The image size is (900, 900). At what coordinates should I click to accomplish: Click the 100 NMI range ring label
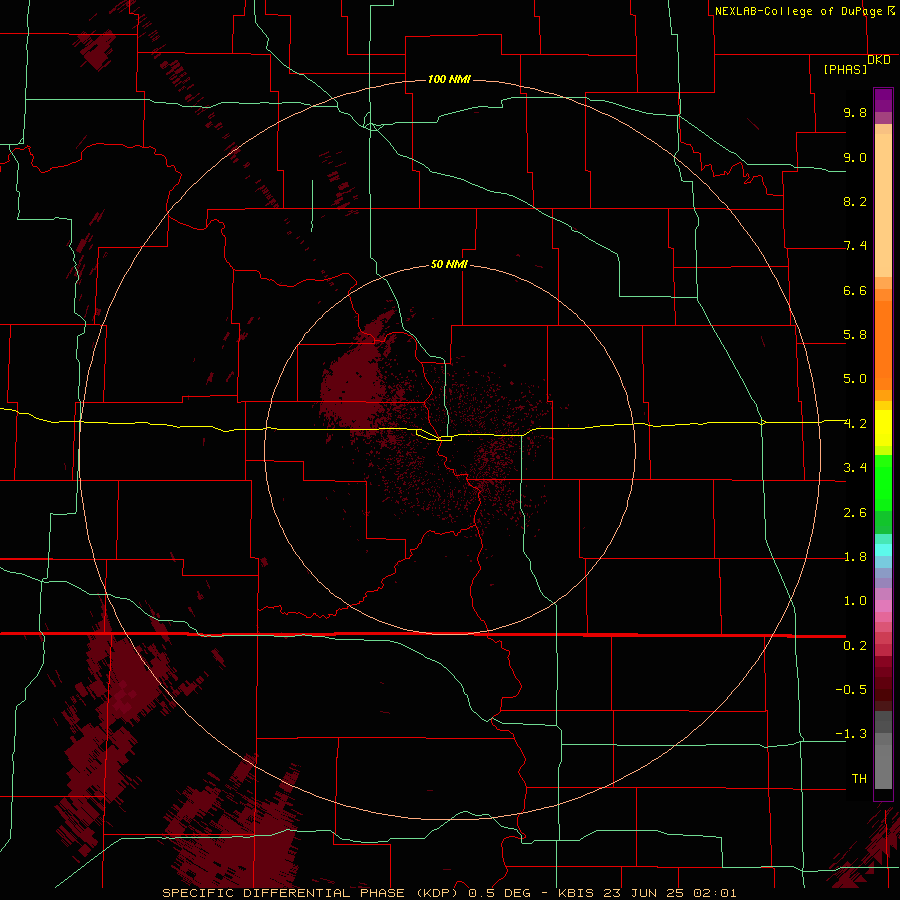[449, 79]
